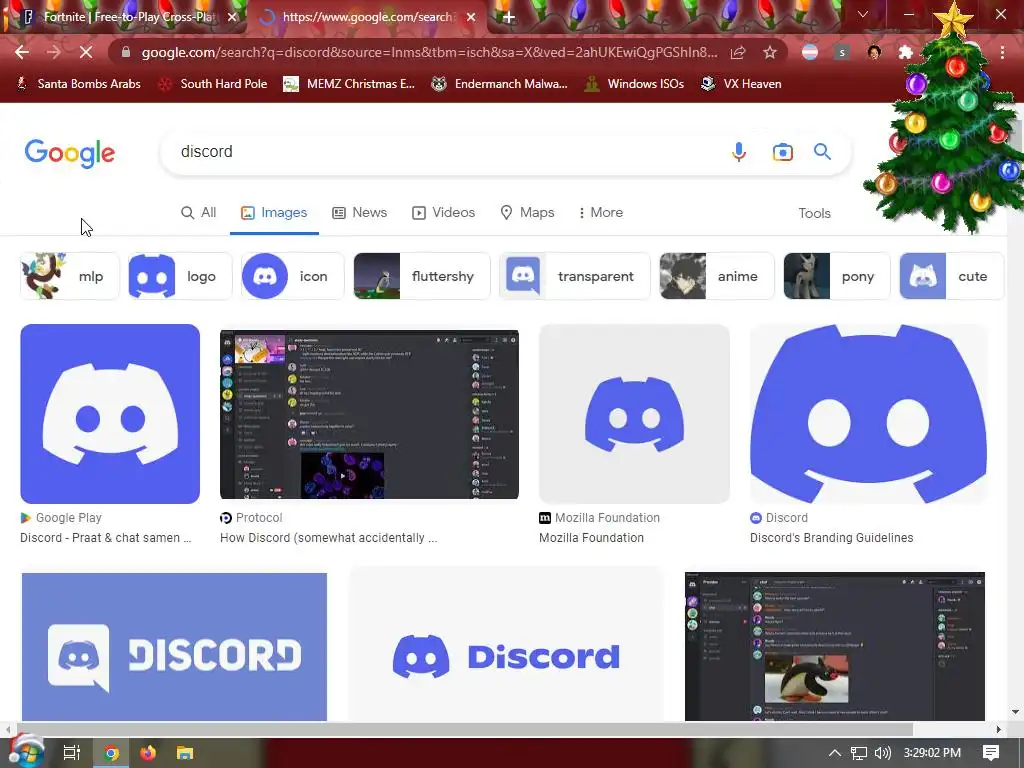Switch to the Fortnite browser tab
This screenshot has width=1024, height=768.
point(129,17)
